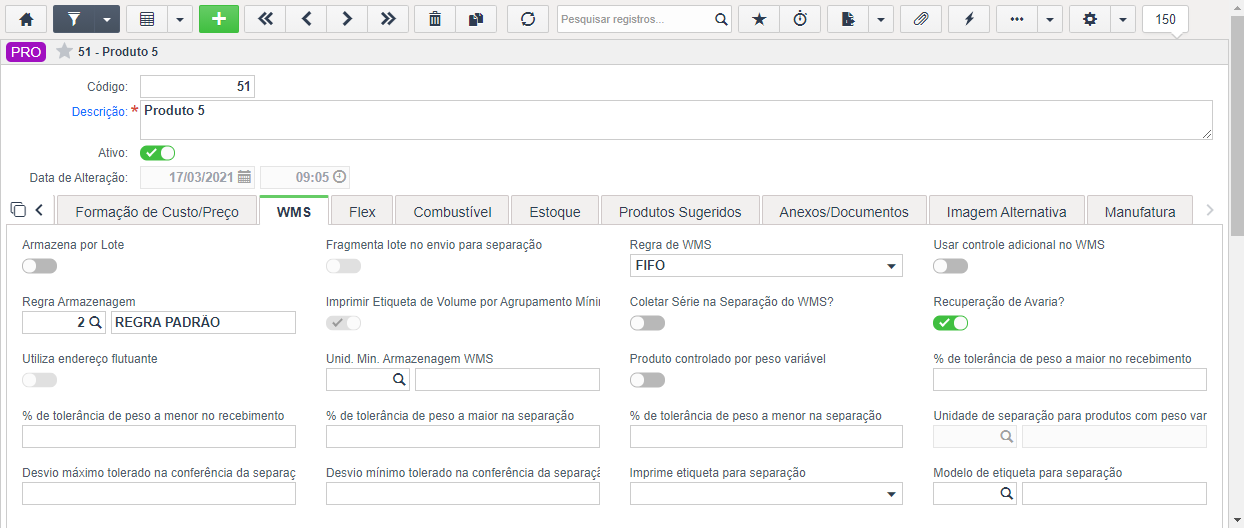Open the Manufatura tab

(x=1140, y=212)
